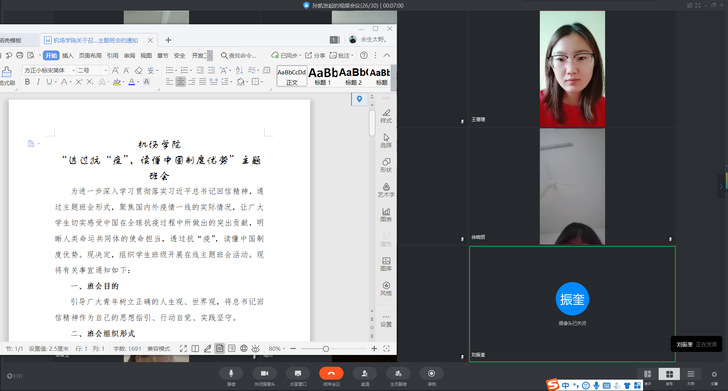
Task: Open 形状 shapes in right sidebar
Action: (x=386, y=165)
